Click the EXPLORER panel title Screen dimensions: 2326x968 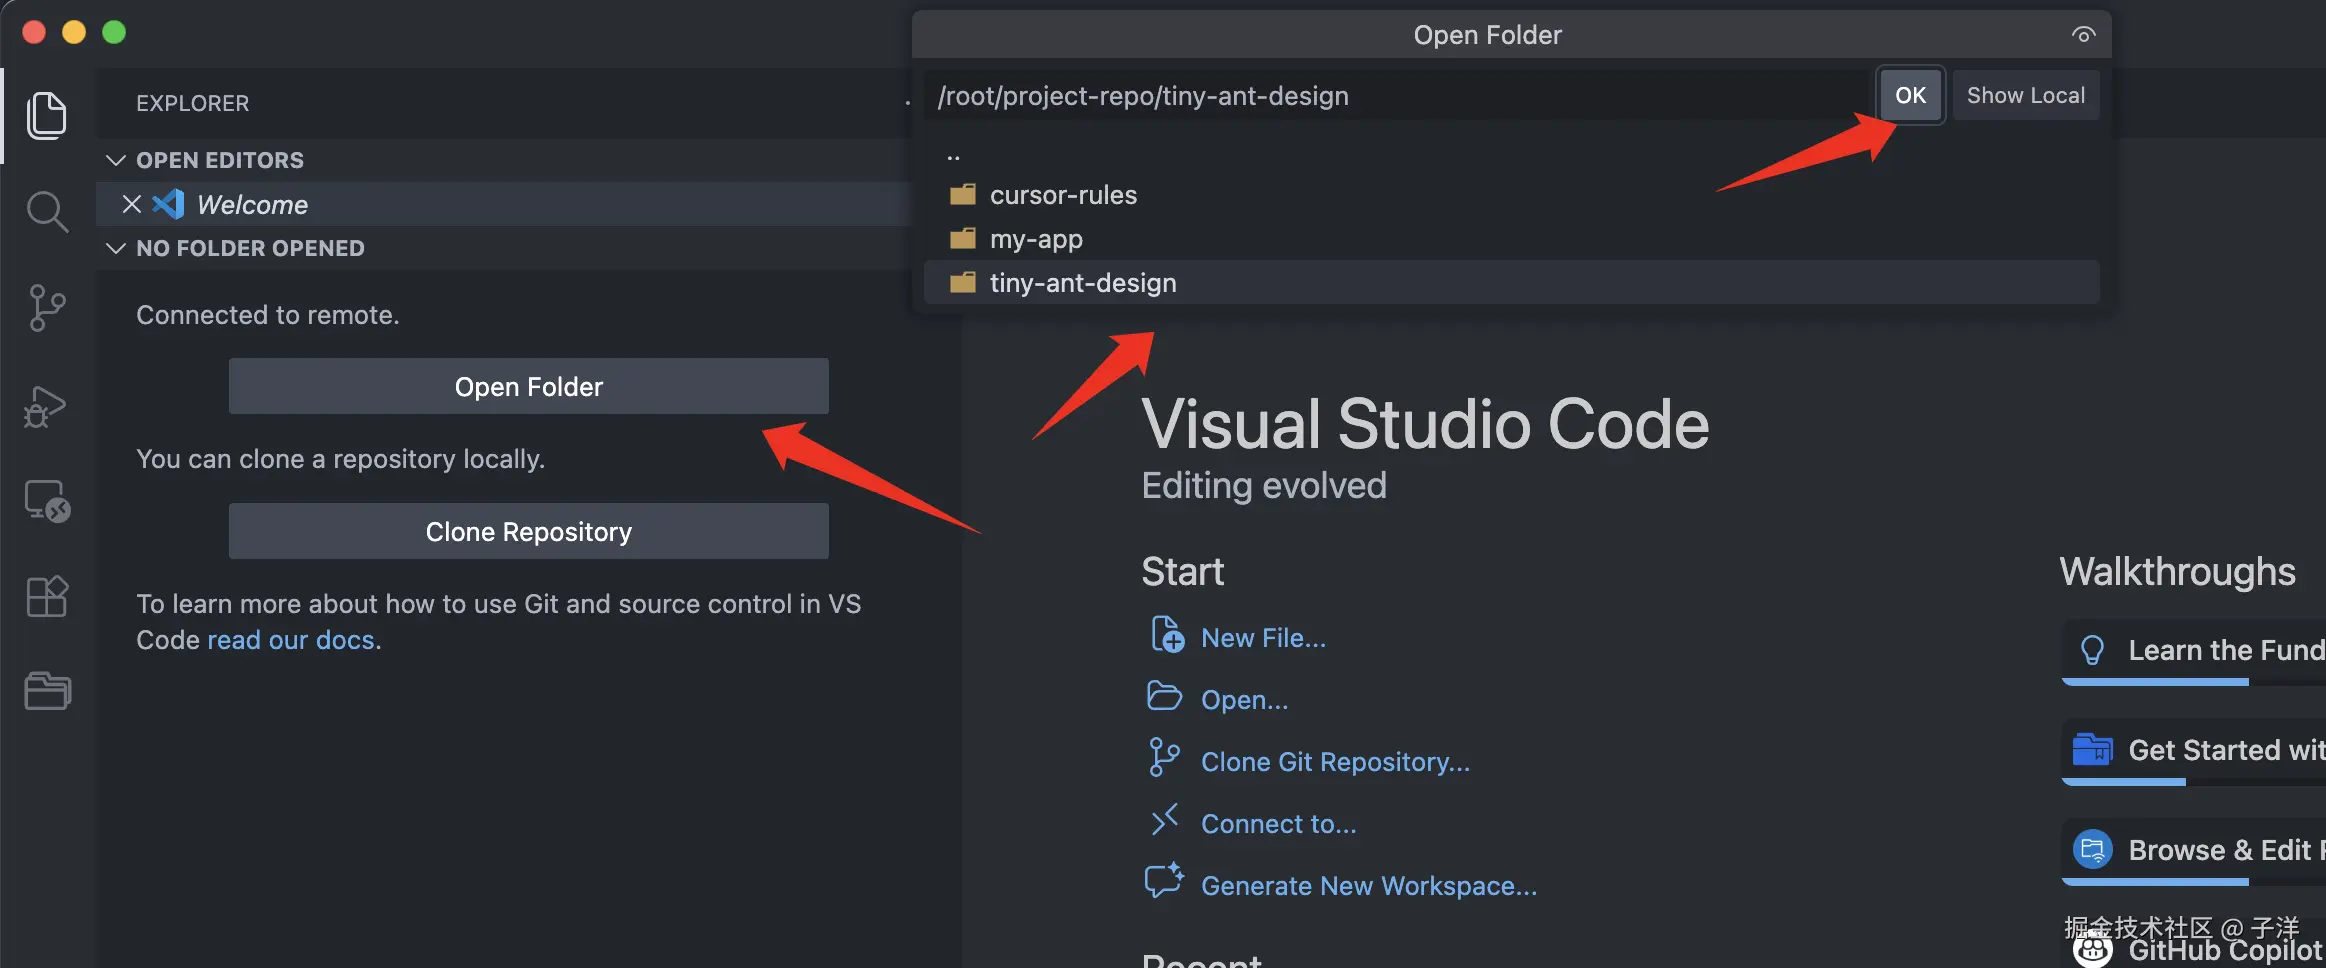tap(192, 103)
